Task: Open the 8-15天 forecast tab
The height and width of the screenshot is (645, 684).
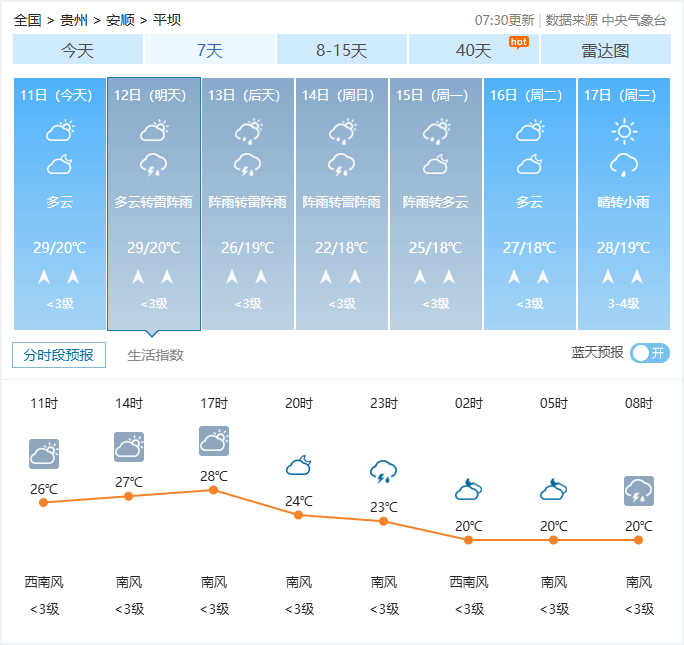Action: pos(342,50)
